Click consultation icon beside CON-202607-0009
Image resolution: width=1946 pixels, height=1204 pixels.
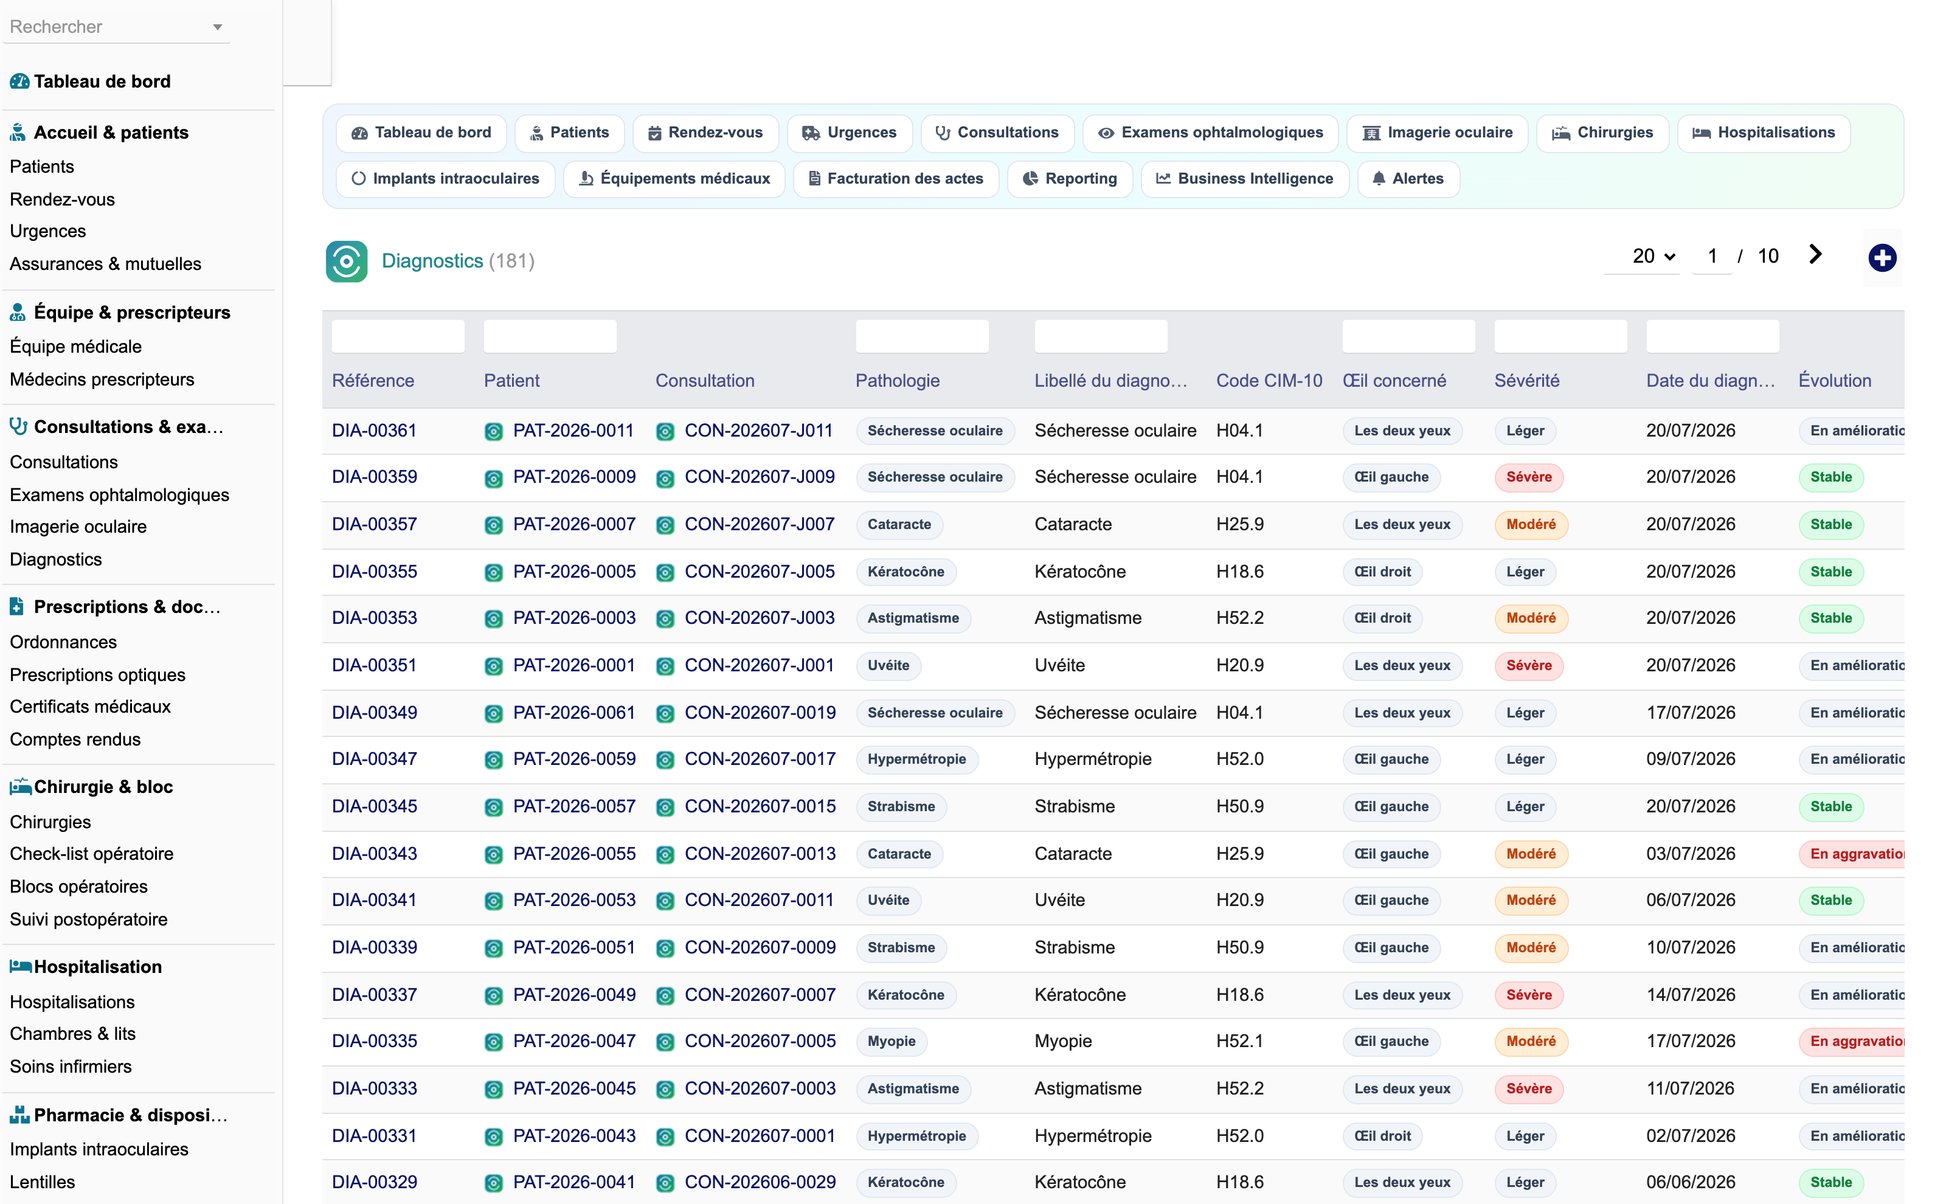pyautogui.click(x=665, y=948)
